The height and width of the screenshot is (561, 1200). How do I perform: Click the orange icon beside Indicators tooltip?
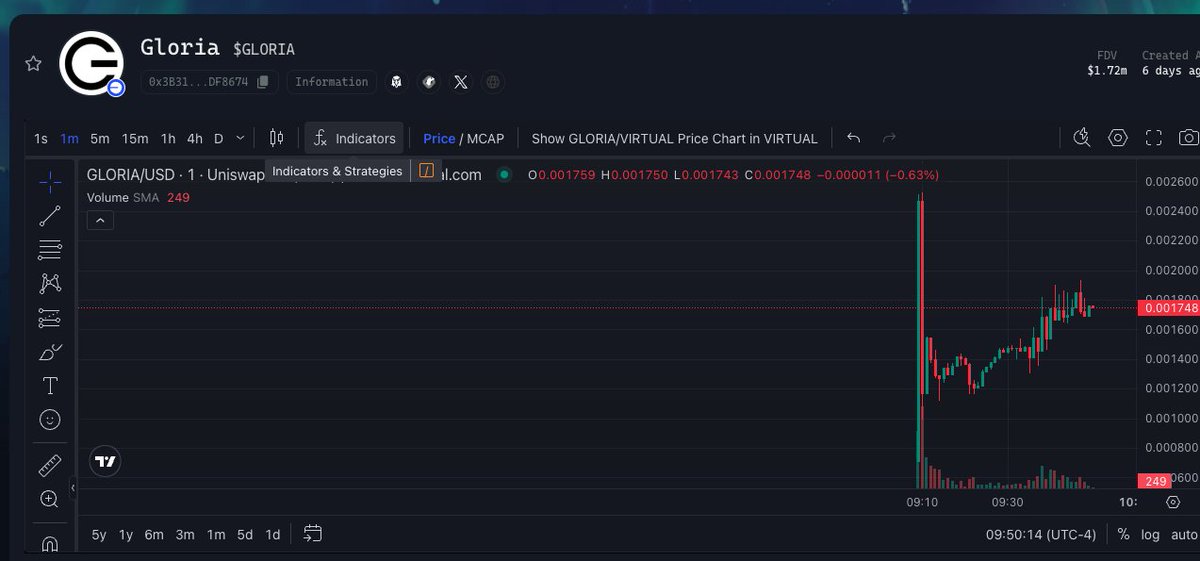(x=427, y=171)
